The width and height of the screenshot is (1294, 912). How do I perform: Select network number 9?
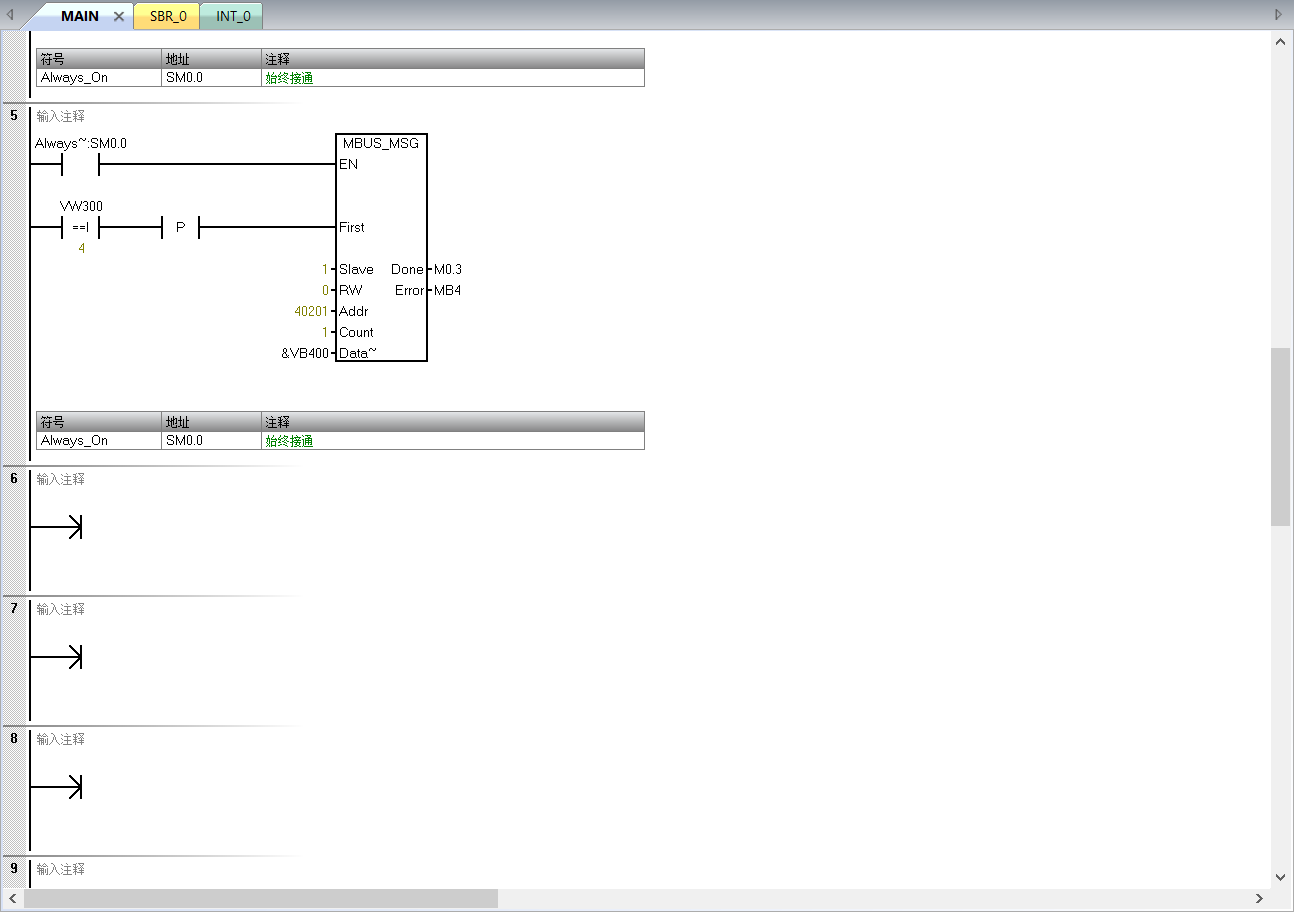click(x=14, y=868)
